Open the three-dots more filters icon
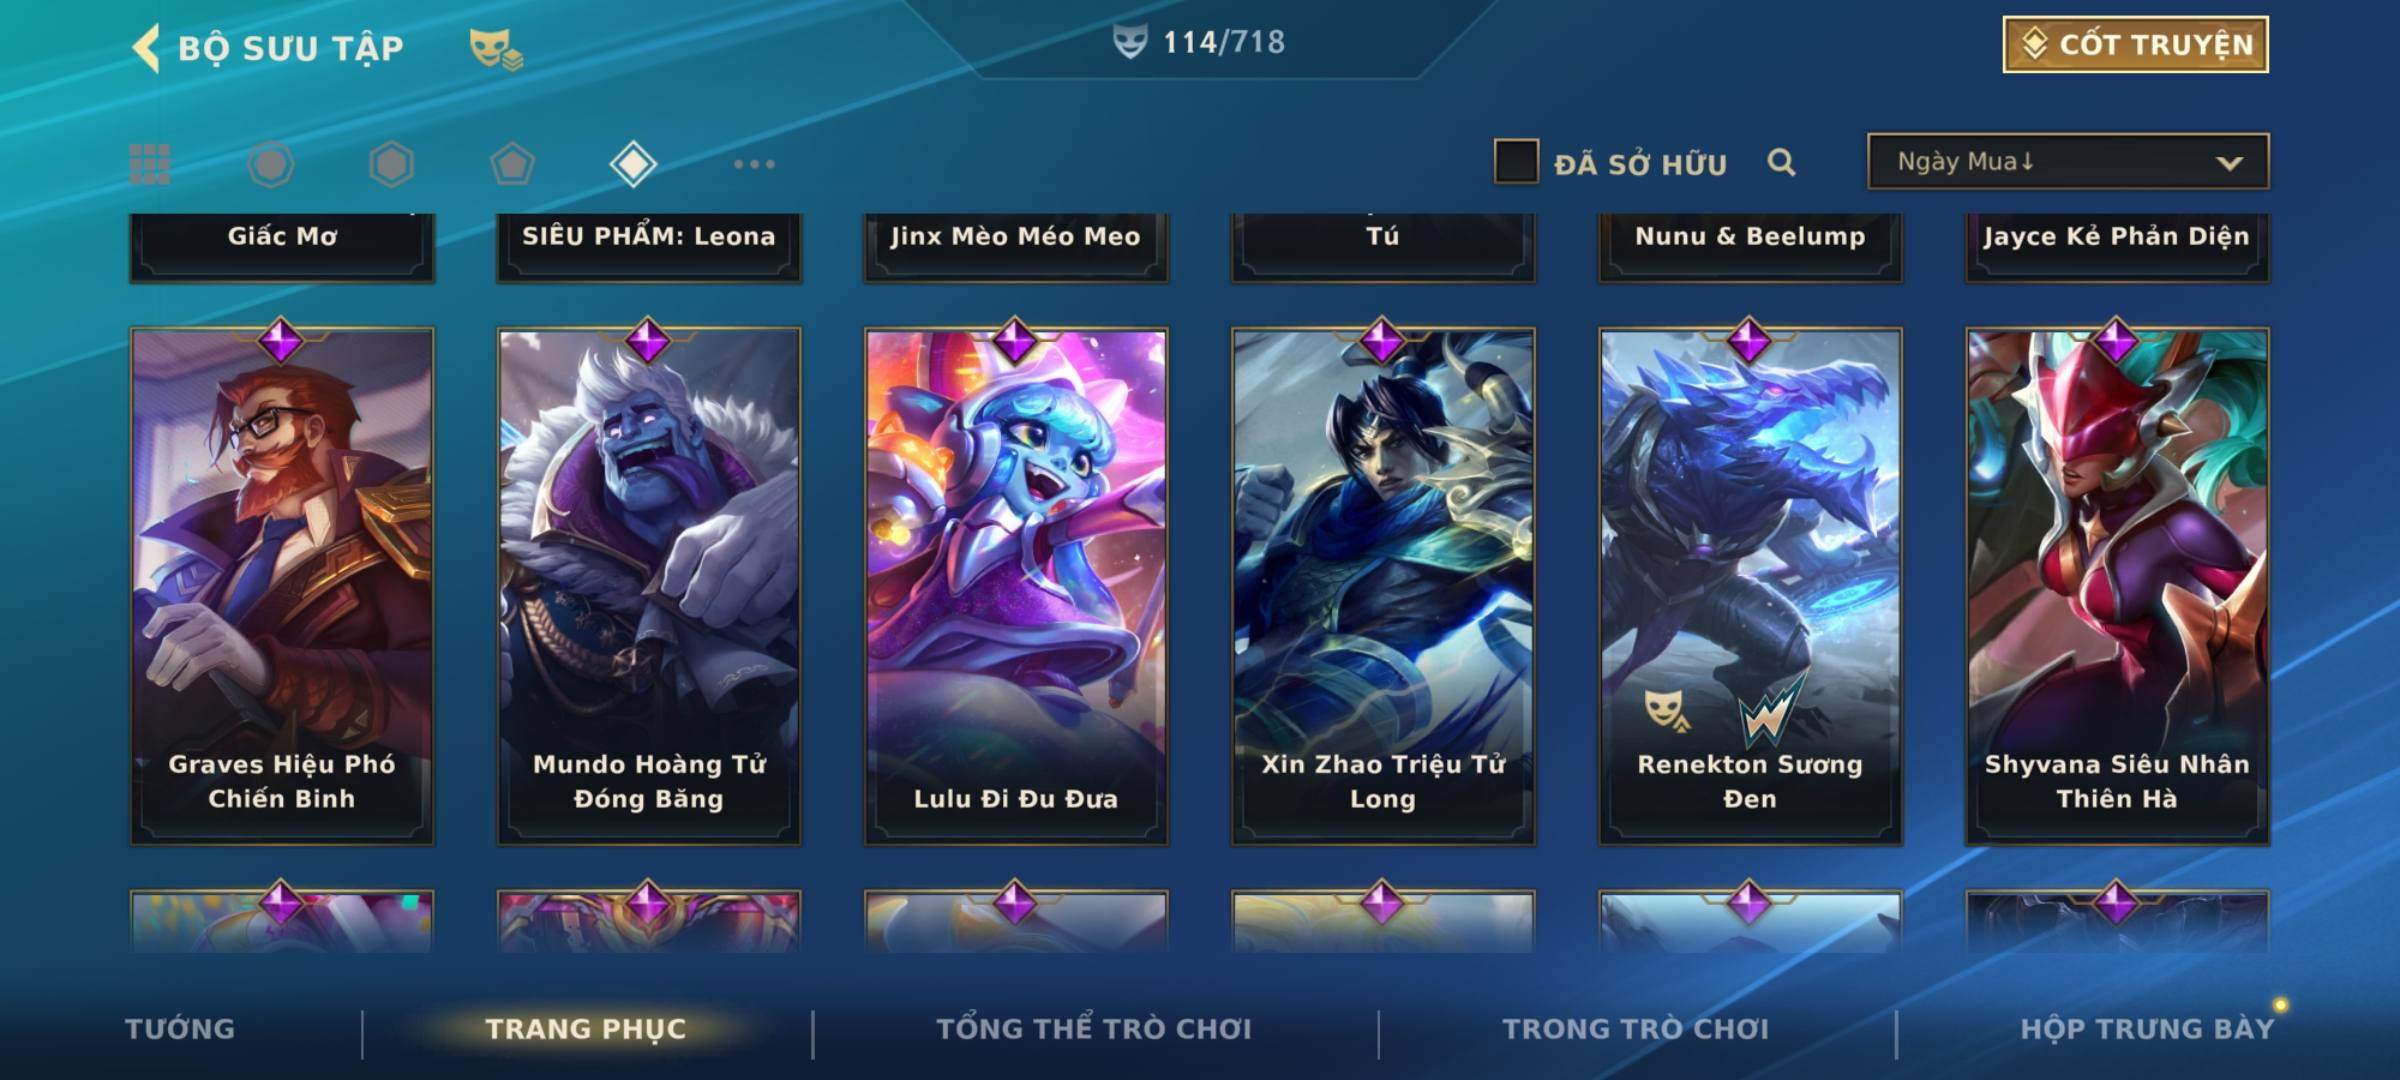 click(x=754, y=164)
